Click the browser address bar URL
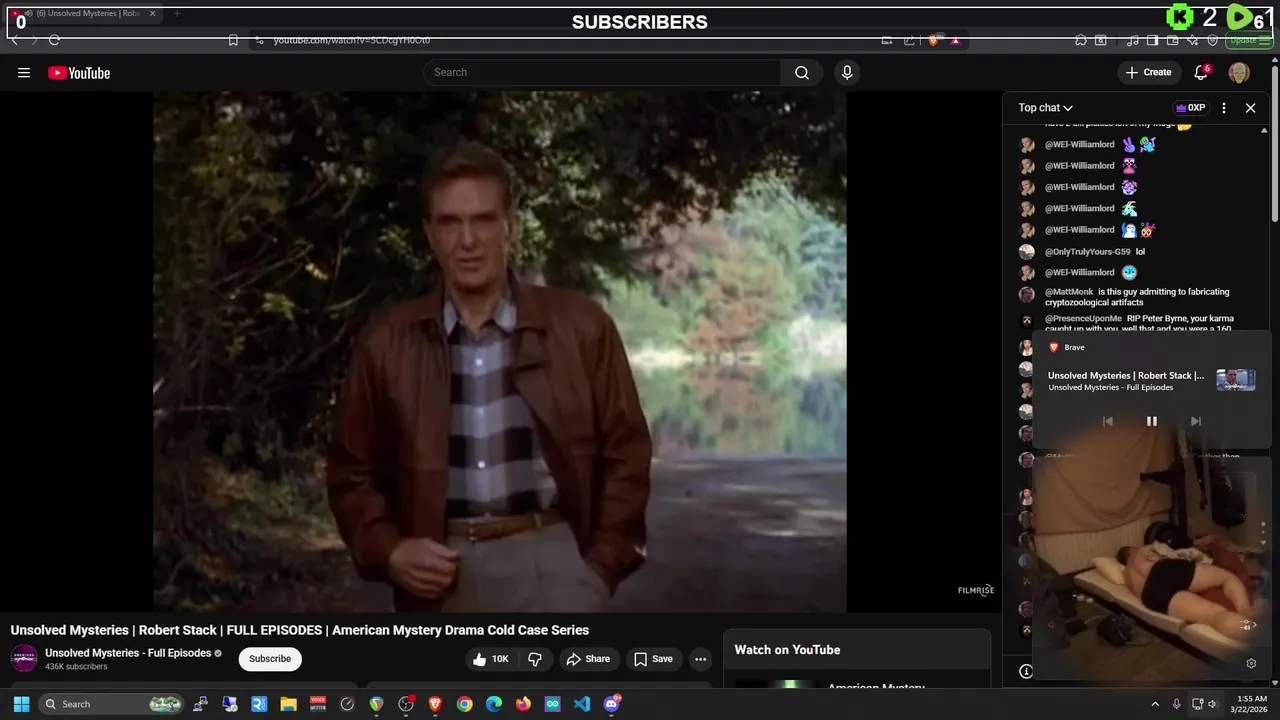Image resolution: width=1280 pixels, height=720 pixels. tap(352, 40)
